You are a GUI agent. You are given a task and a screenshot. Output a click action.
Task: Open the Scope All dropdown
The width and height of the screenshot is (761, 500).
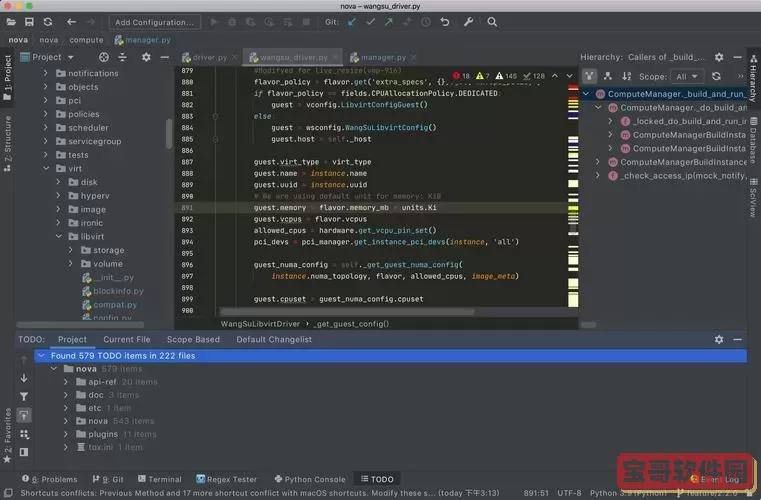point(686,76)
